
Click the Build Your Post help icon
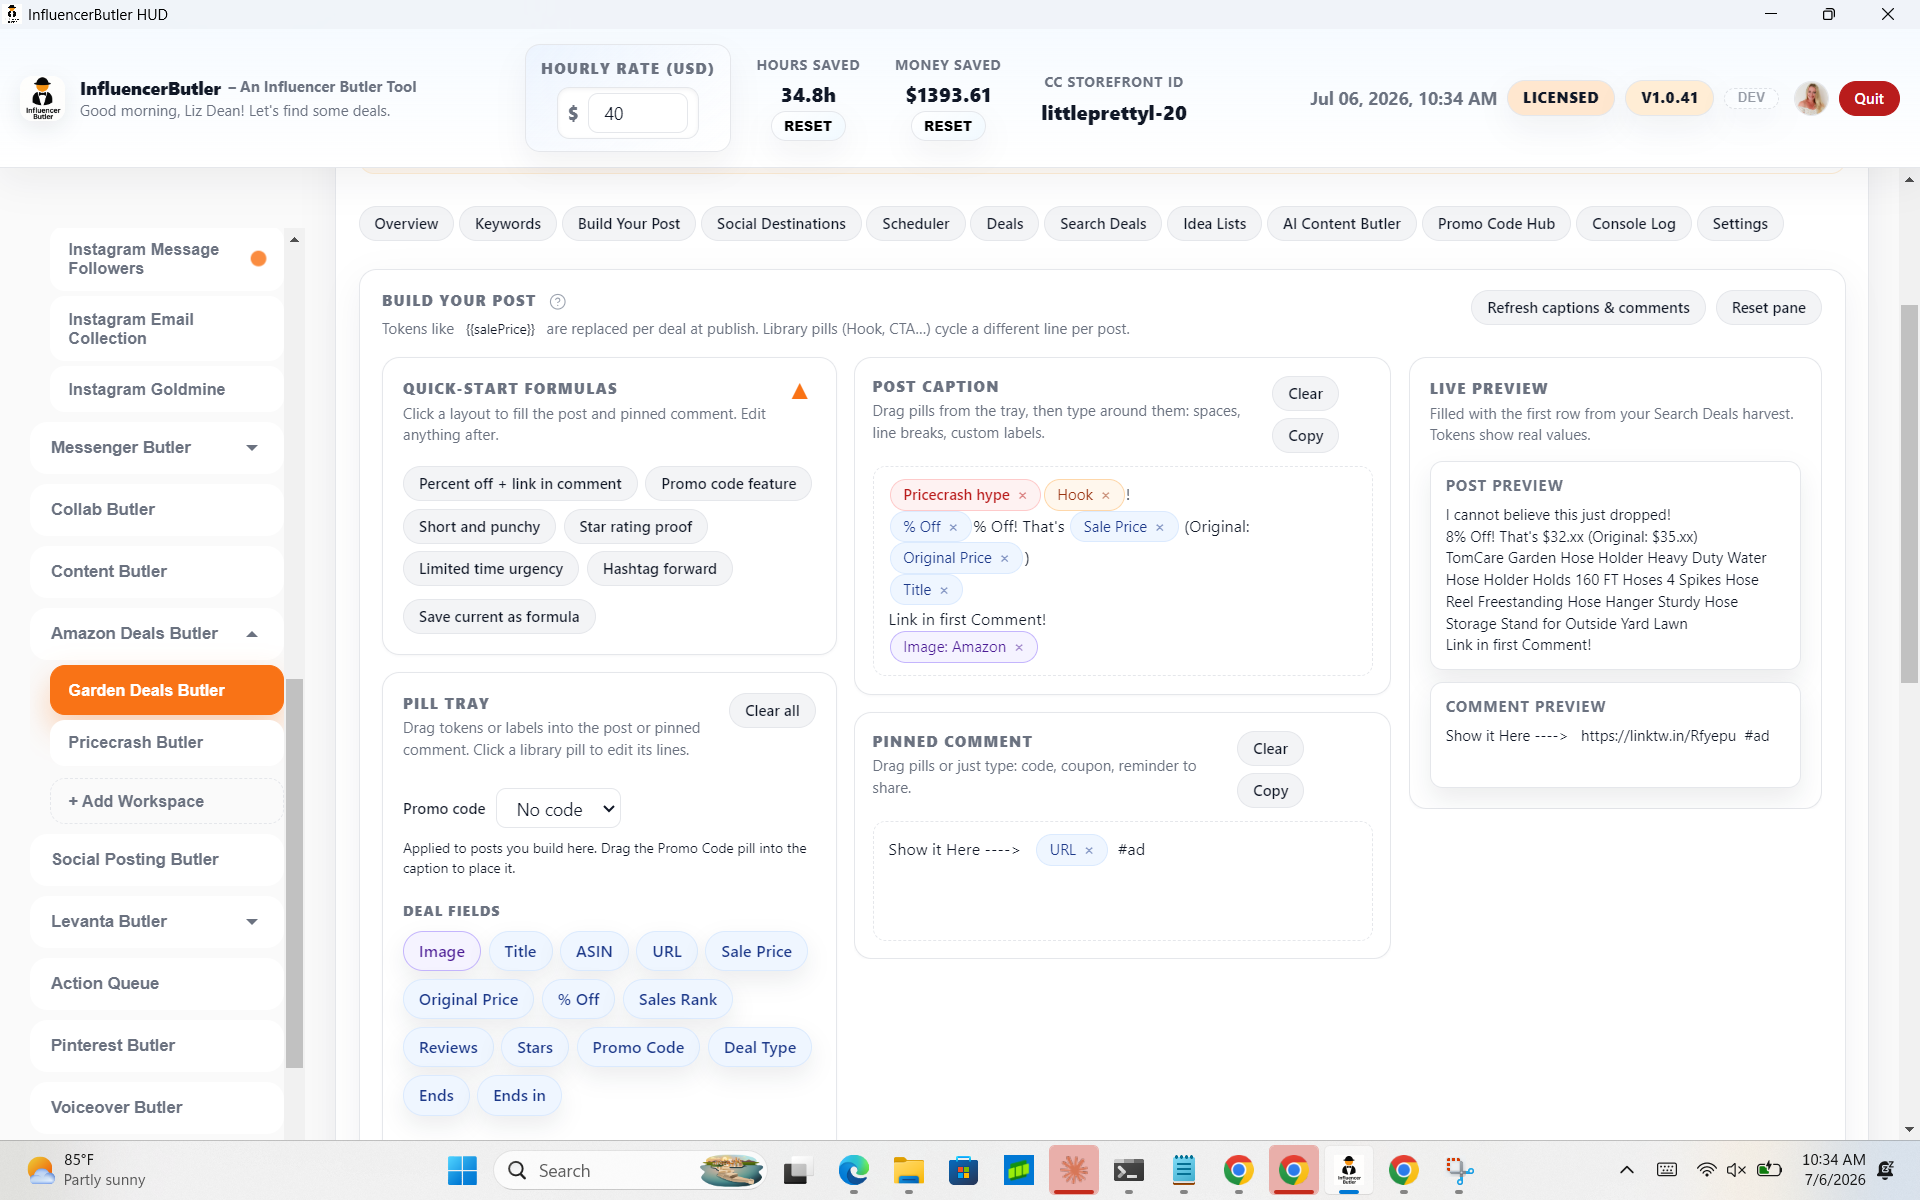(558, 301)
